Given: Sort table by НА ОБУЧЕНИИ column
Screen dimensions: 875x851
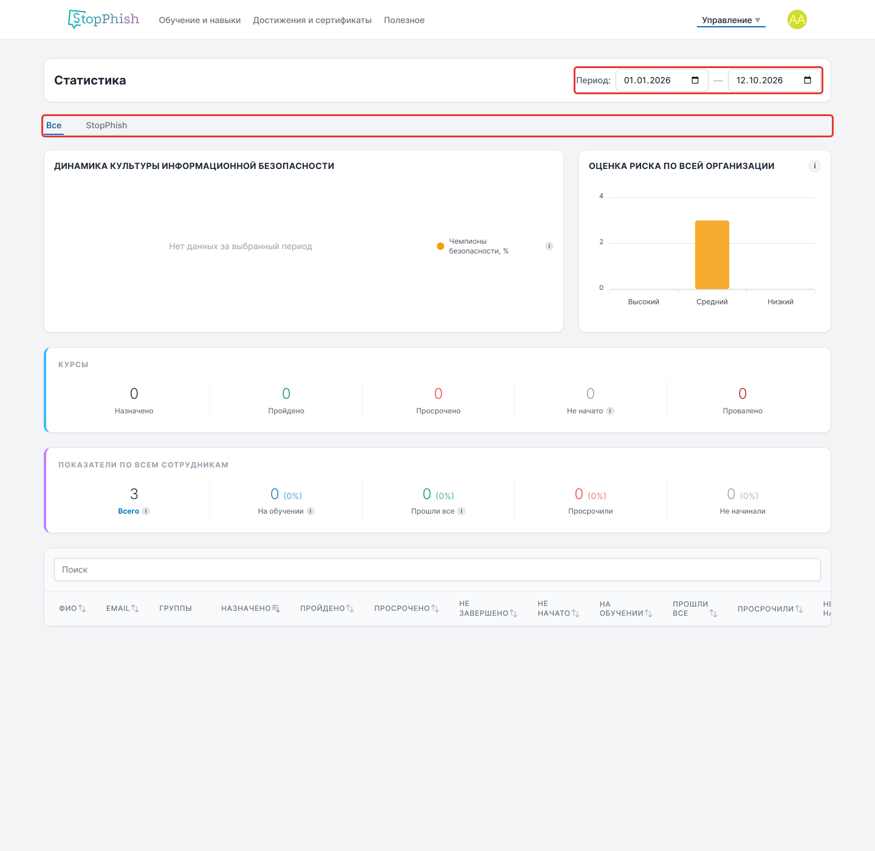Looking at the screenshot, I should point(648,613).
